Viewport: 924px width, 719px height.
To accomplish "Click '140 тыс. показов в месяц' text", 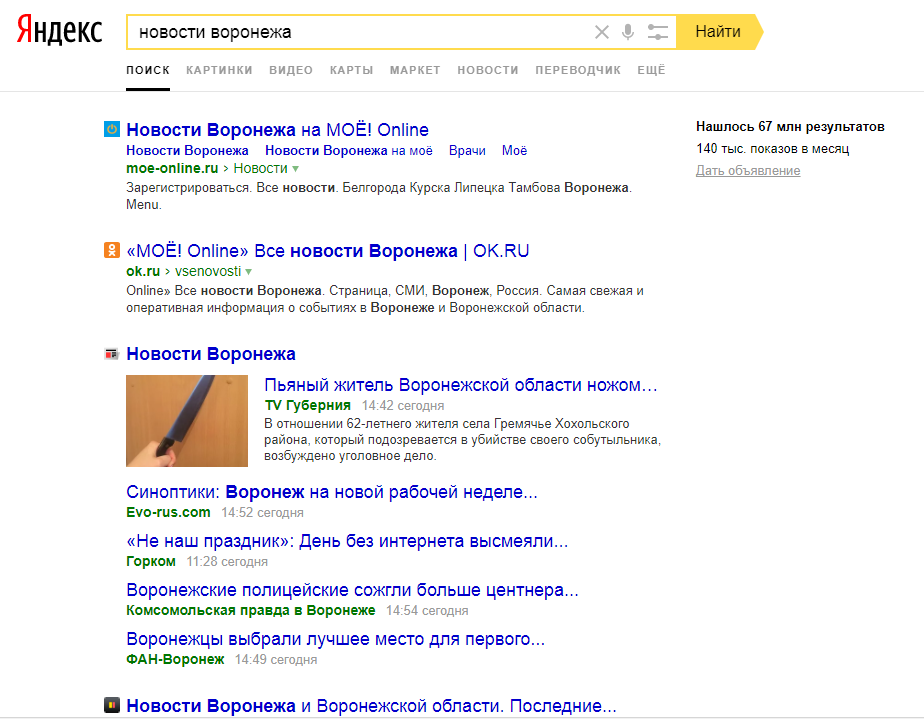I will 773,149.
